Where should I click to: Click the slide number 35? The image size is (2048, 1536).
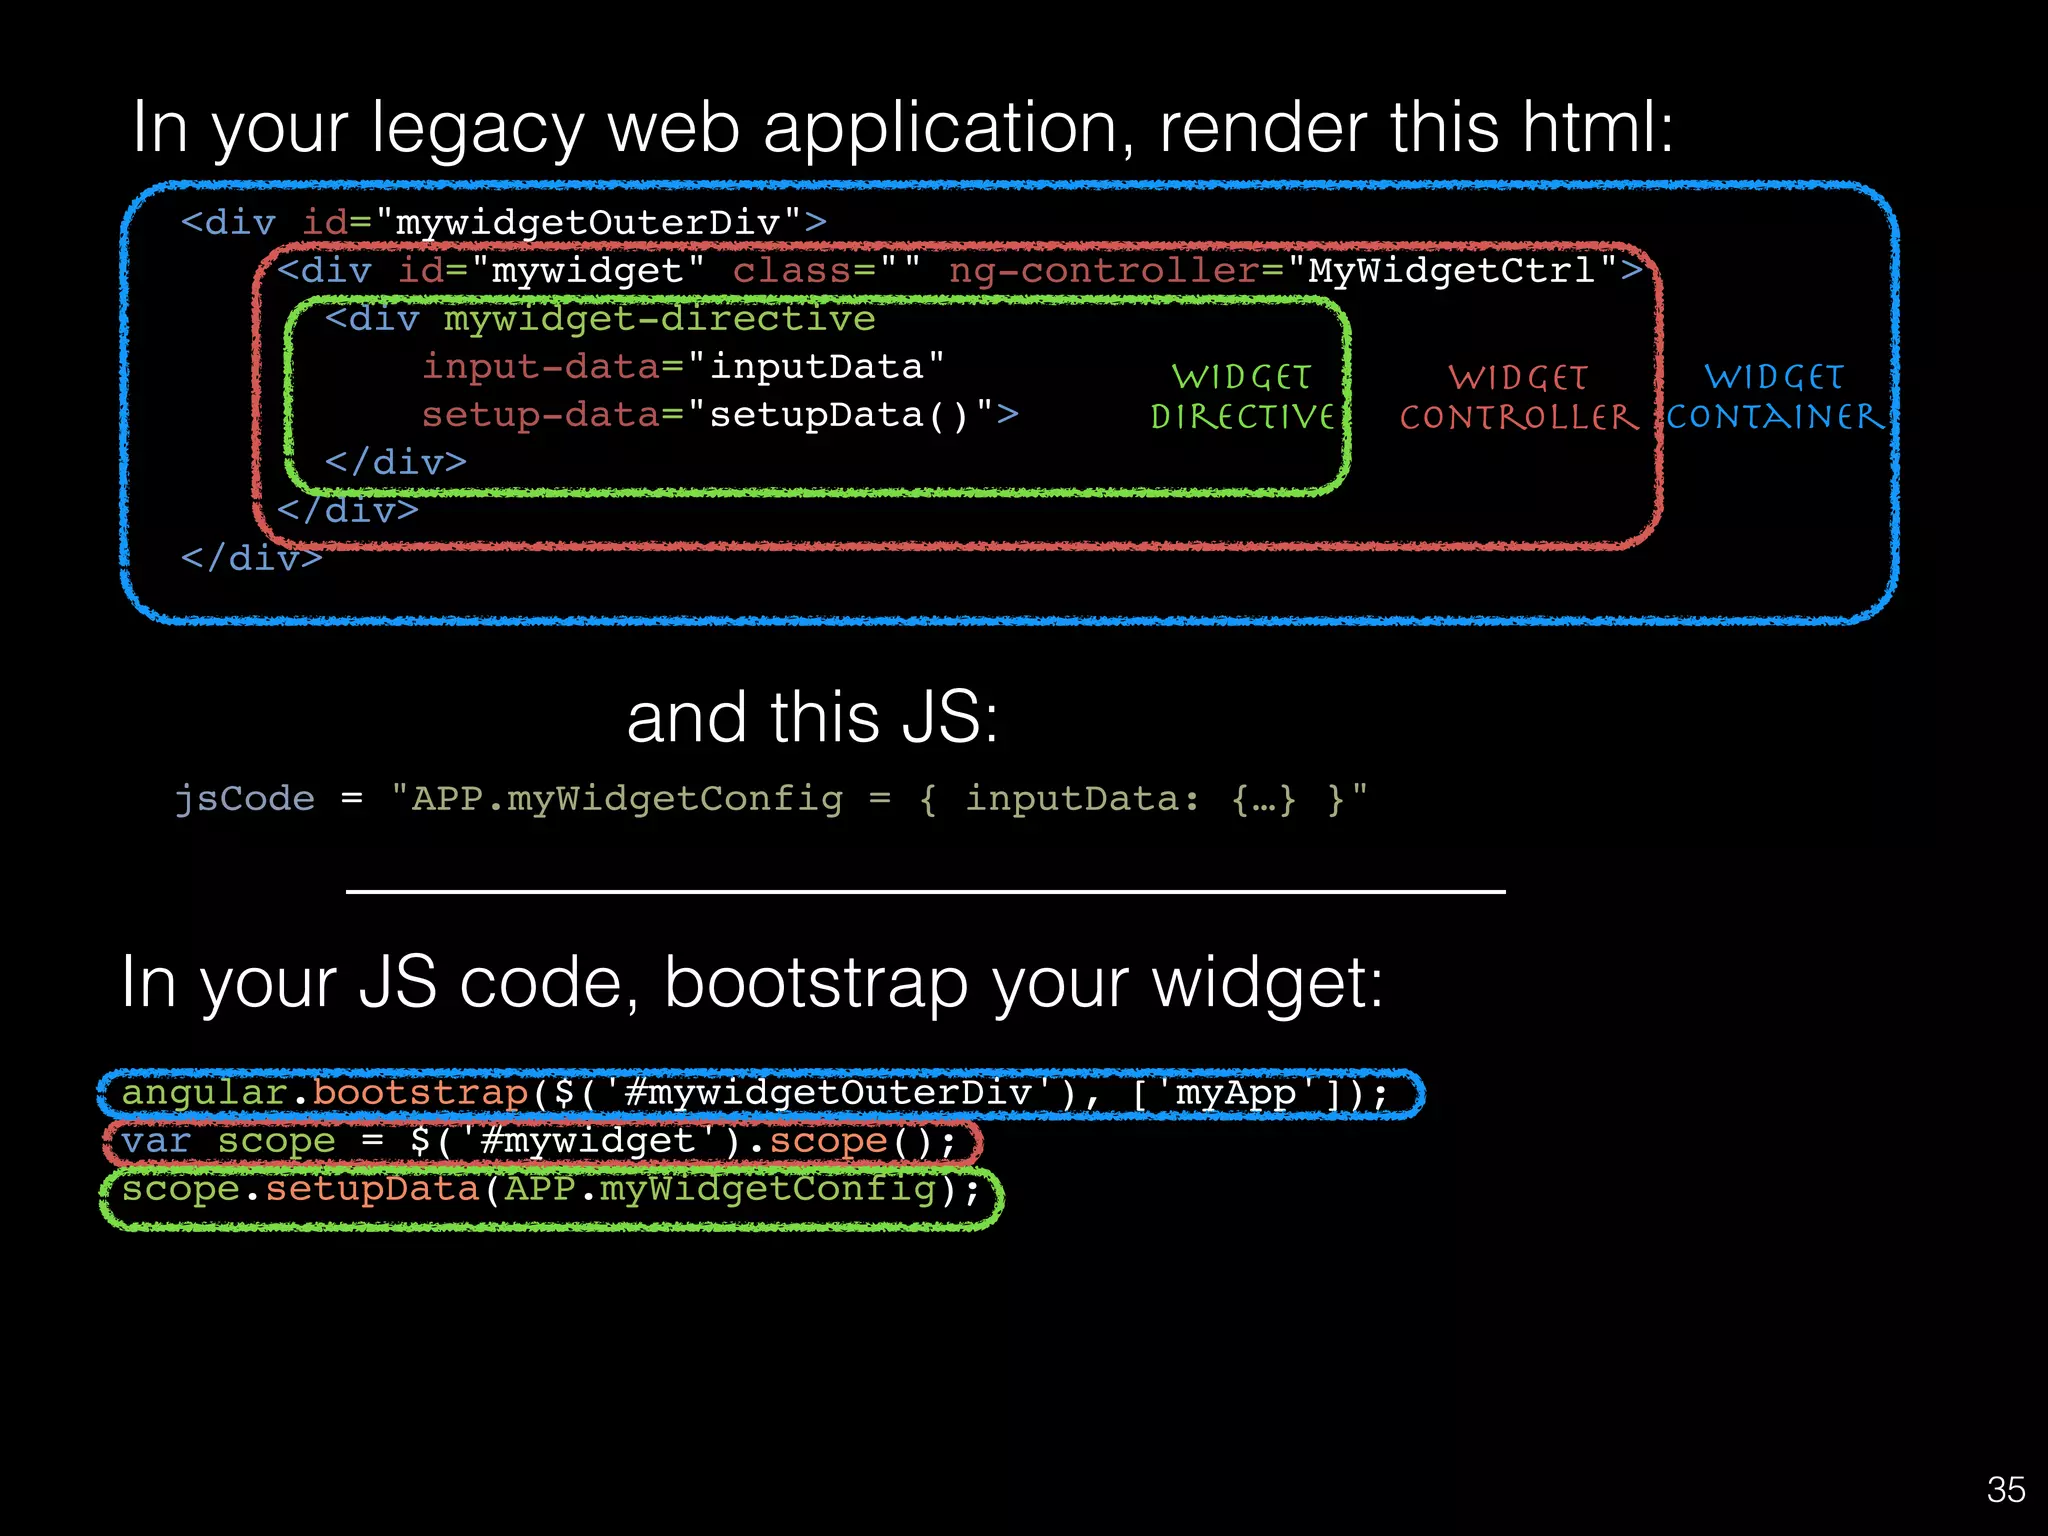point(2005,1490)
